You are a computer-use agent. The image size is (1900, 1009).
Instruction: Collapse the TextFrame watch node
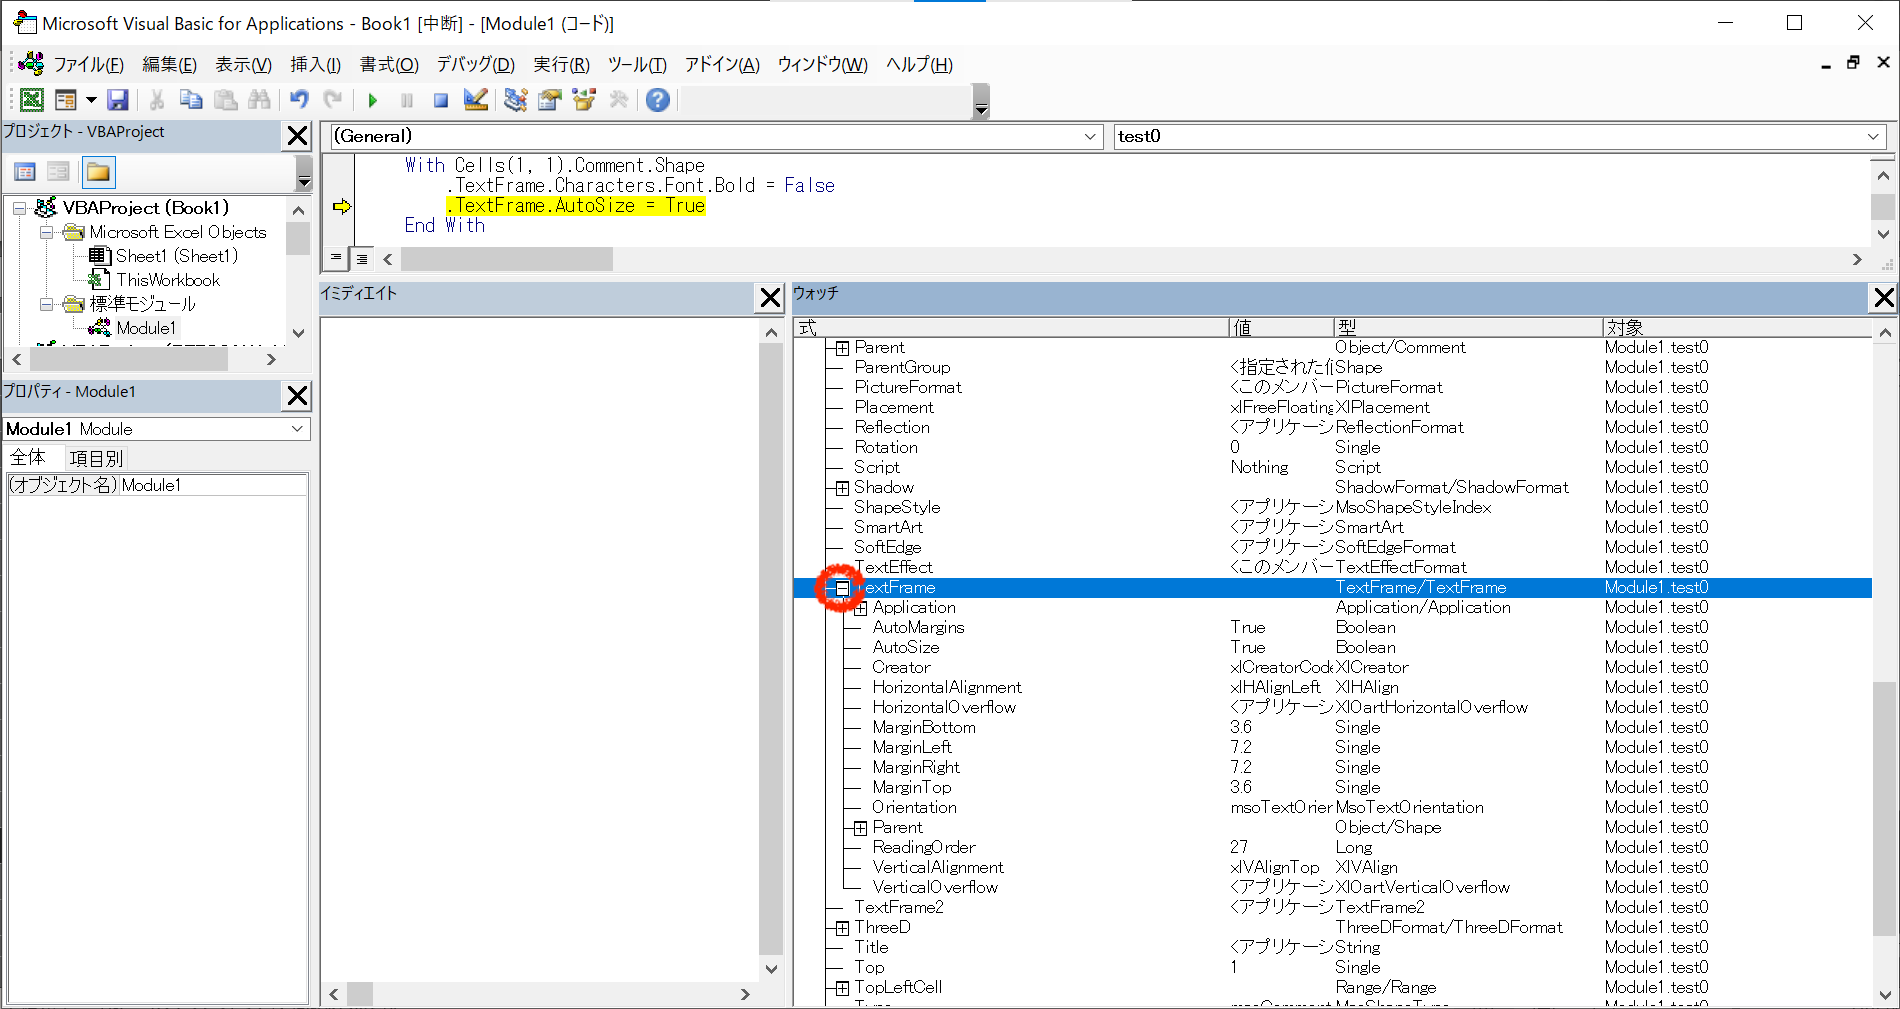(842, 588)
